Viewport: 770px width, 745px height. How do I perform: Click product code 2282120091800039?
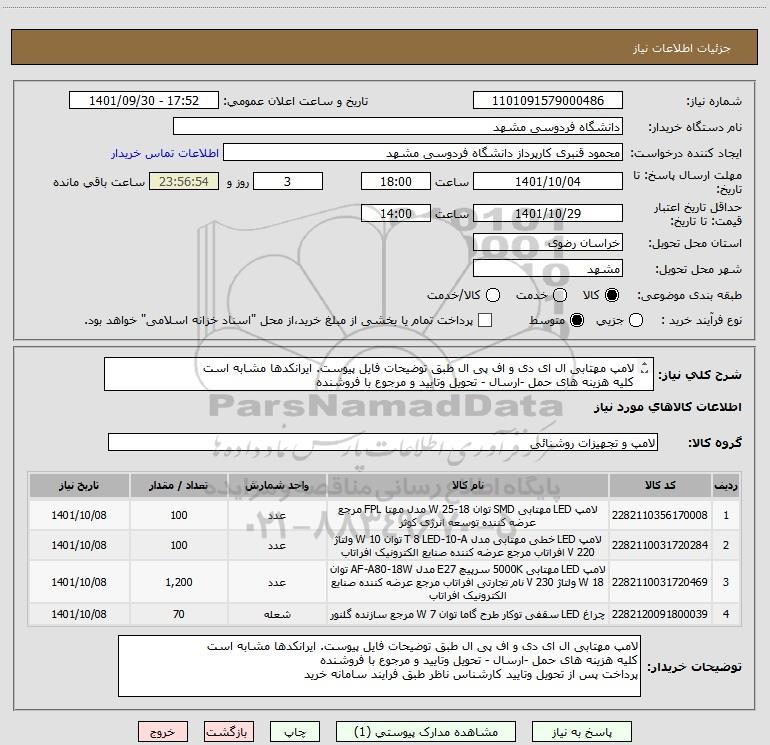(x=660, y=614)
